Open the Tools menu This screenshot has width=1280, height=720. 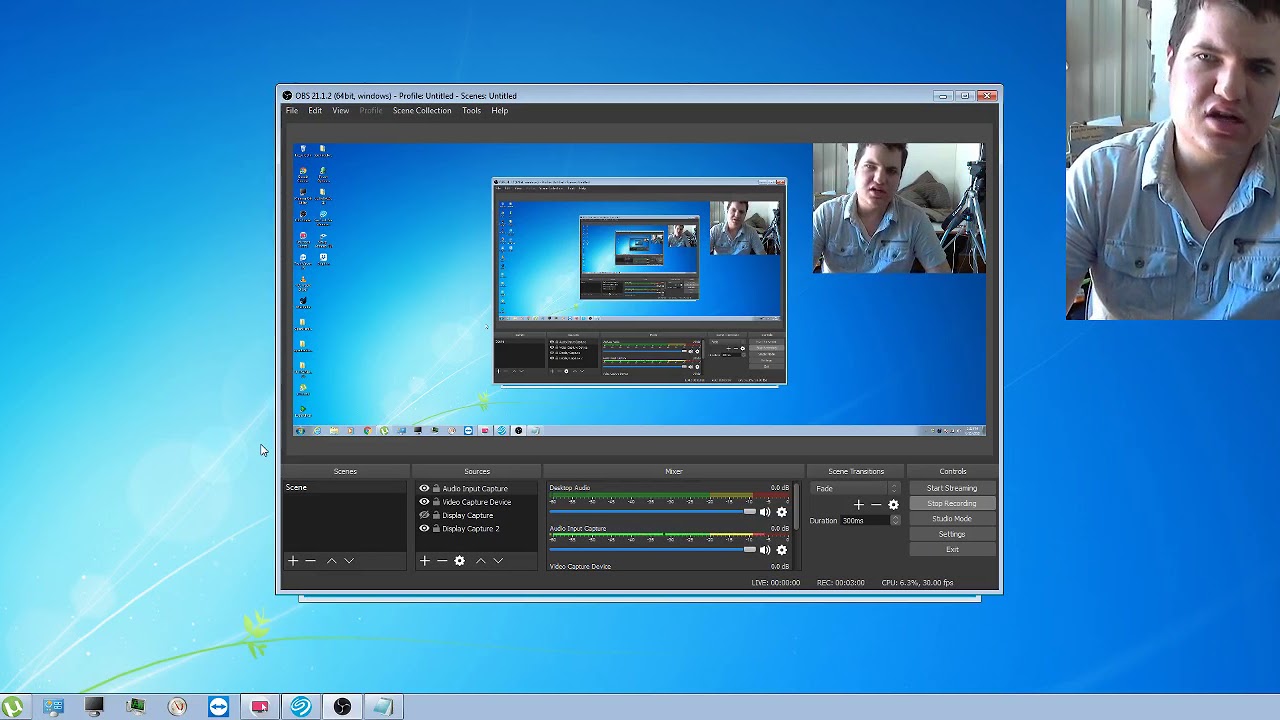471,111
